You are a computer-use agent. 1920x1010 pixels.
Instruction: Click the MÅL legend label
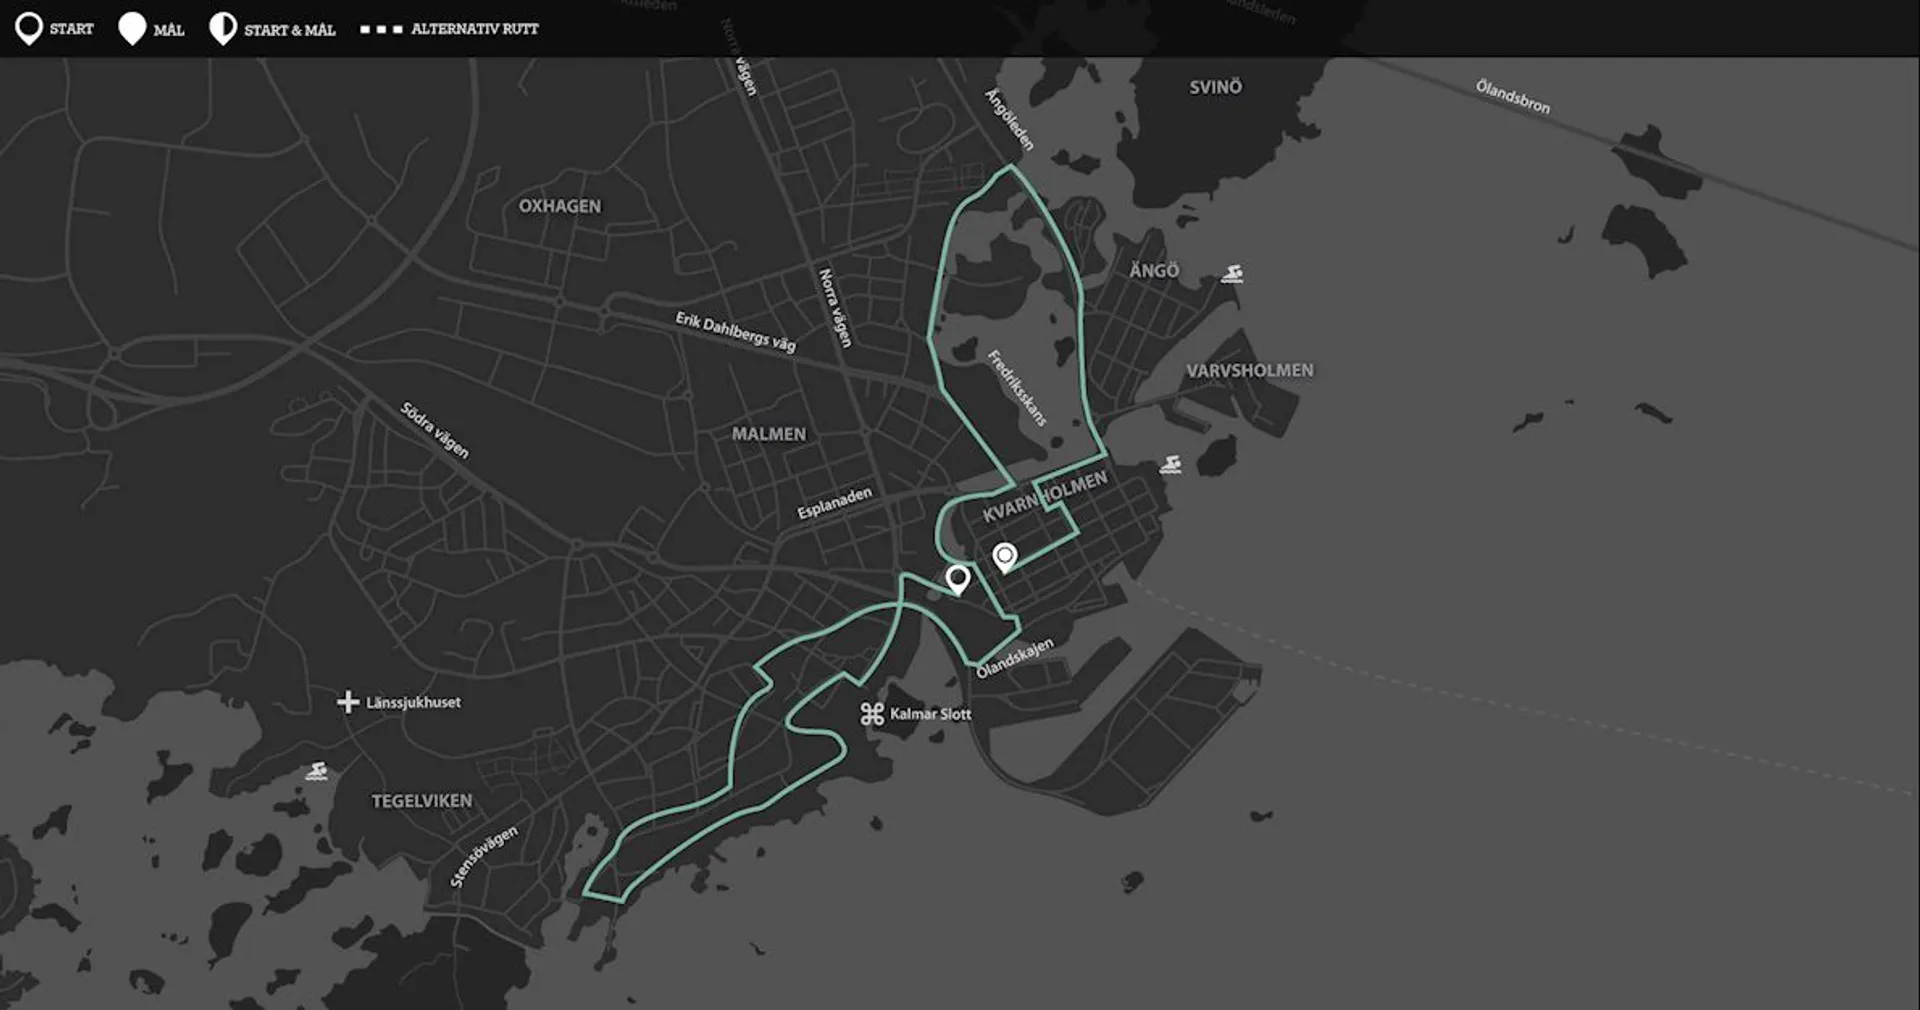tap(169, 30)
